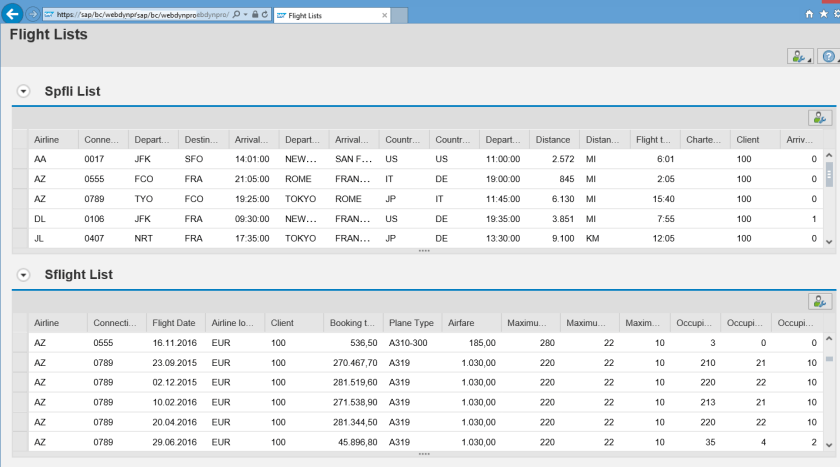
Task: Click the help question mark icon
Action: coord(827,57)
